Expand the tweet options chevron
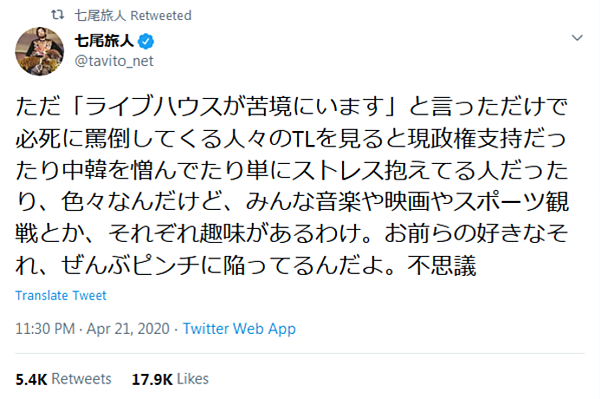This screenshot has width=600, height=399. (x=577, y=37)
